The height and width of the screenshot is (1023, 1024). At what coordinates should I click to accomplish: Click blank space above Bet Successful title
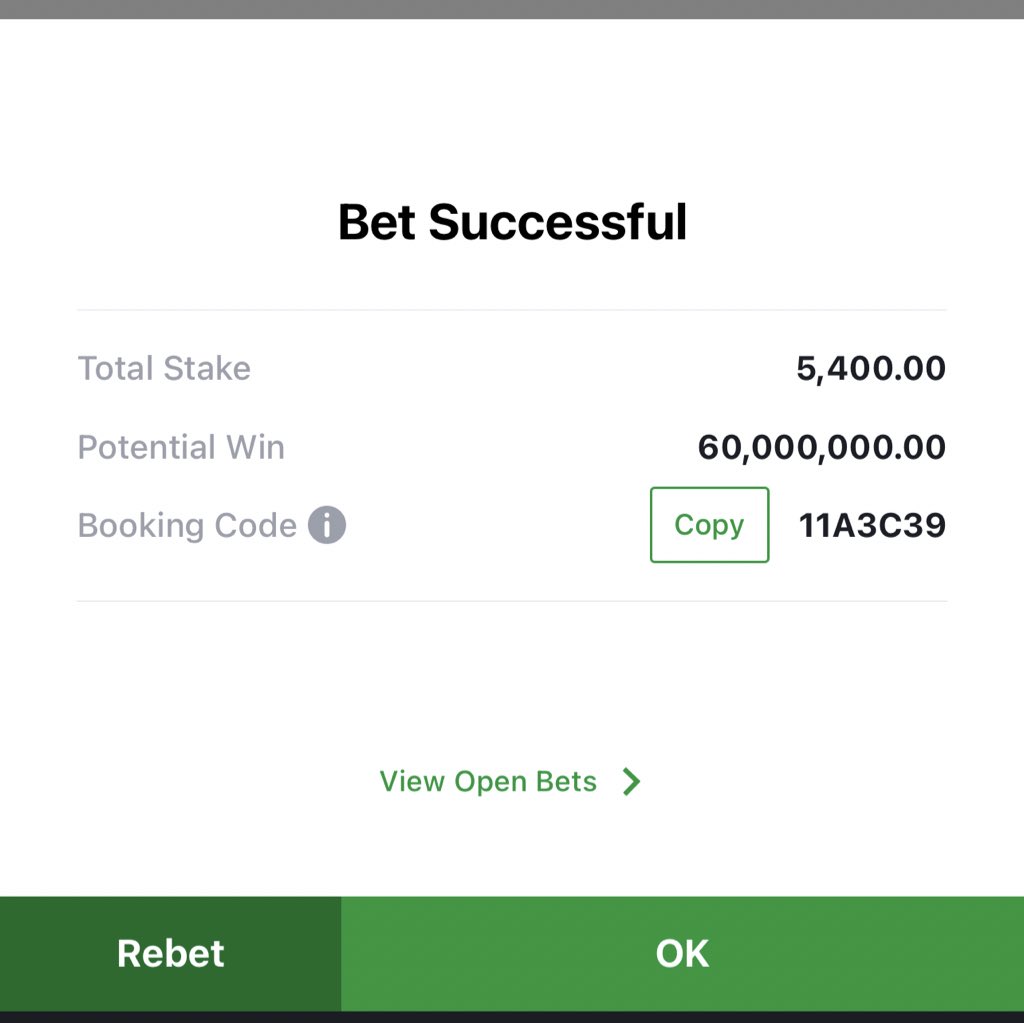pyautogui.click(x=512, y=105)
